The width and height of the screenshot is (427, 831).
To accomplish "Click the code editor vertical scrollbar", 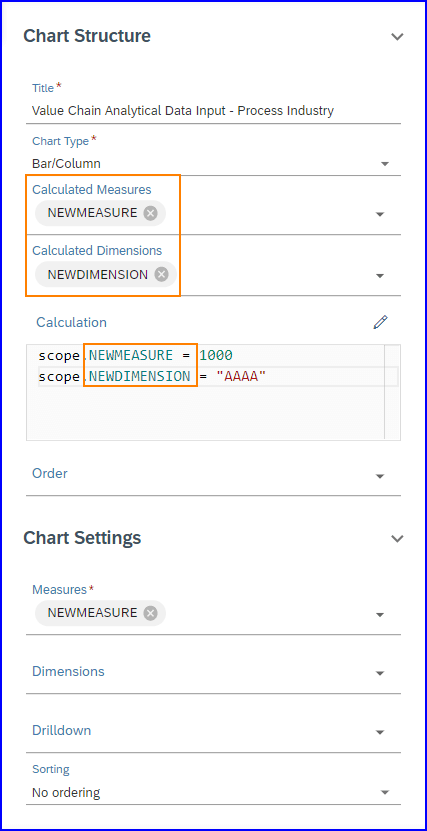I will 392,392.
